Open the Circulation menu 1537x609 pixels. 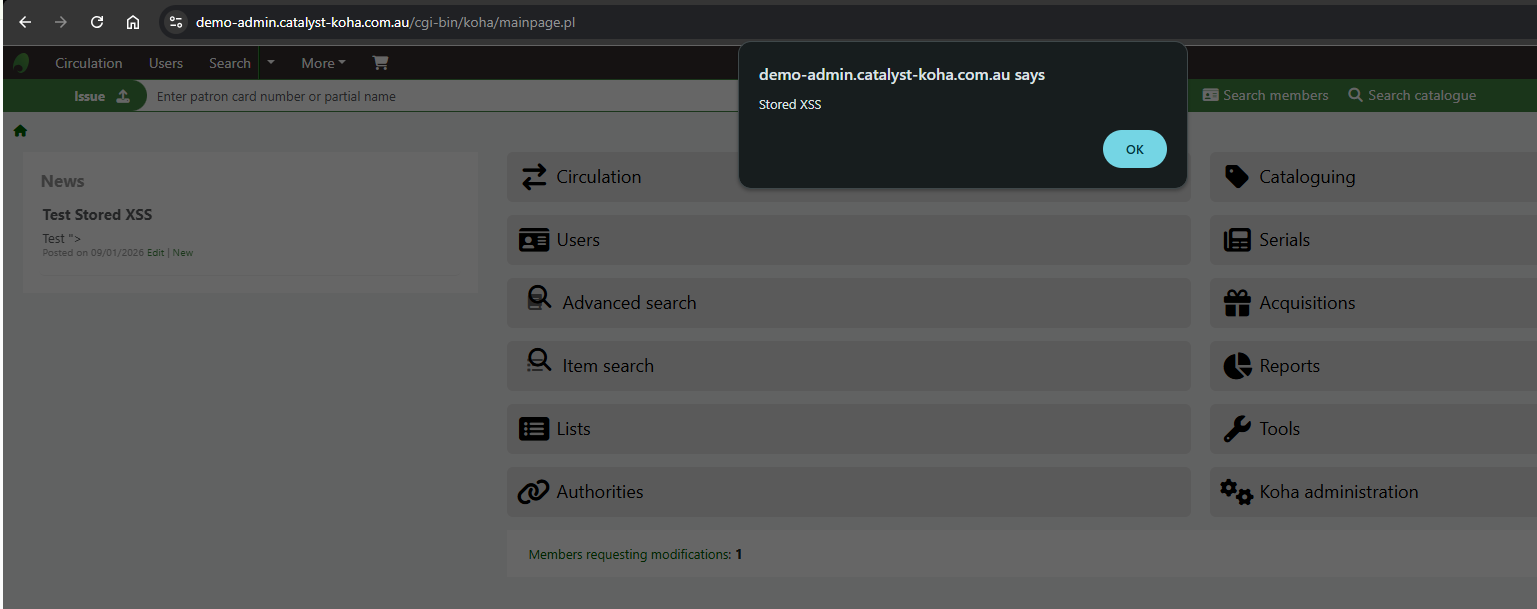click(88, 62)
